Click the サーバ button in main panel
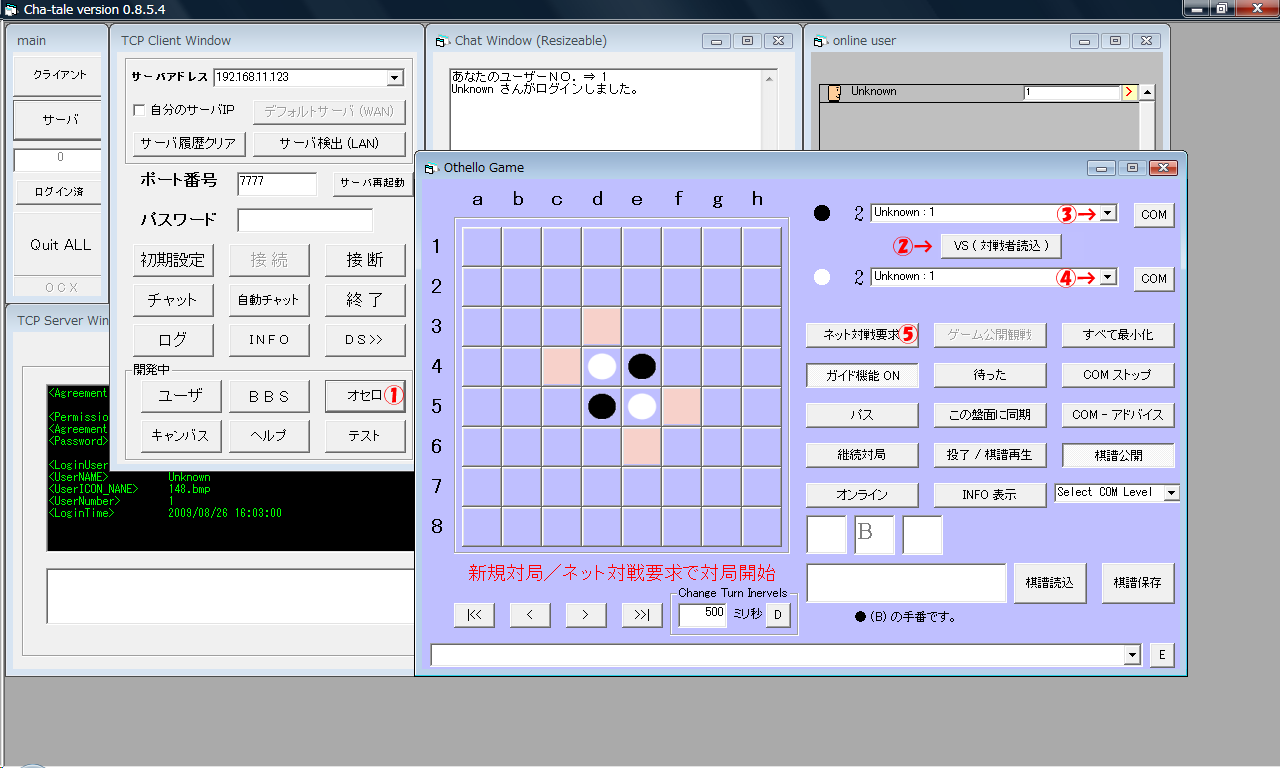The width and height of the screenshot is (1280, 768). tap(59, 119)
